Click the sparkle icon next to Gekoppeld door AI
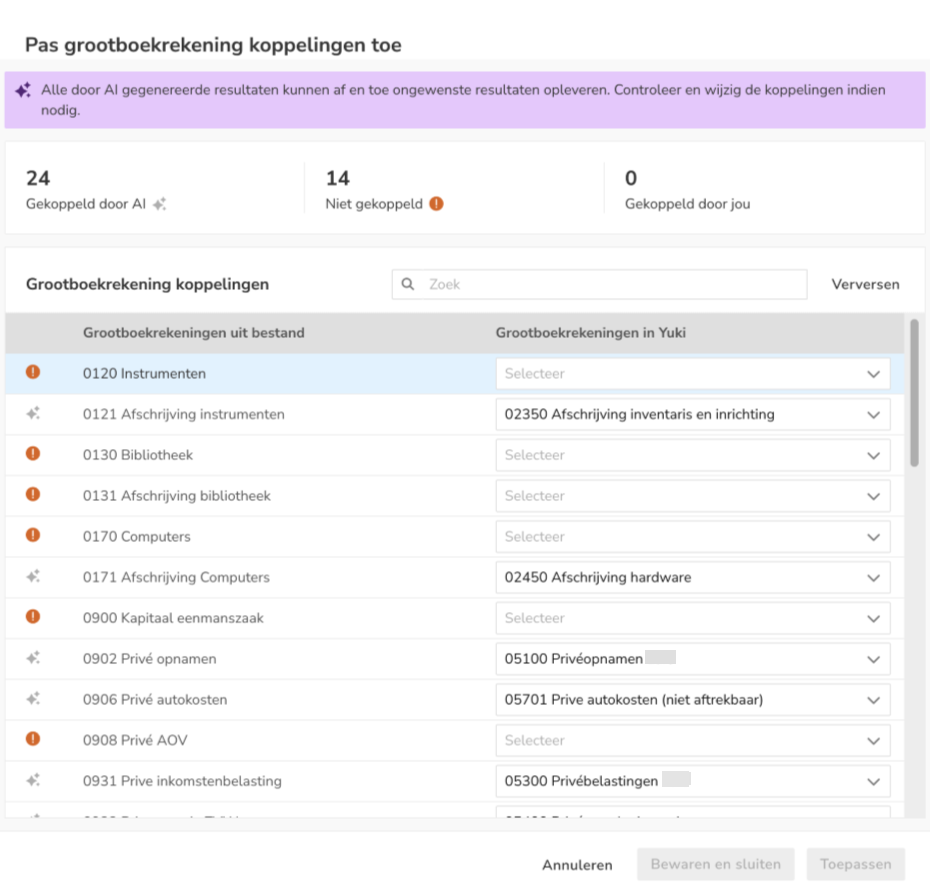The width and height of the screenshot is (930, 894). (160, 204)
